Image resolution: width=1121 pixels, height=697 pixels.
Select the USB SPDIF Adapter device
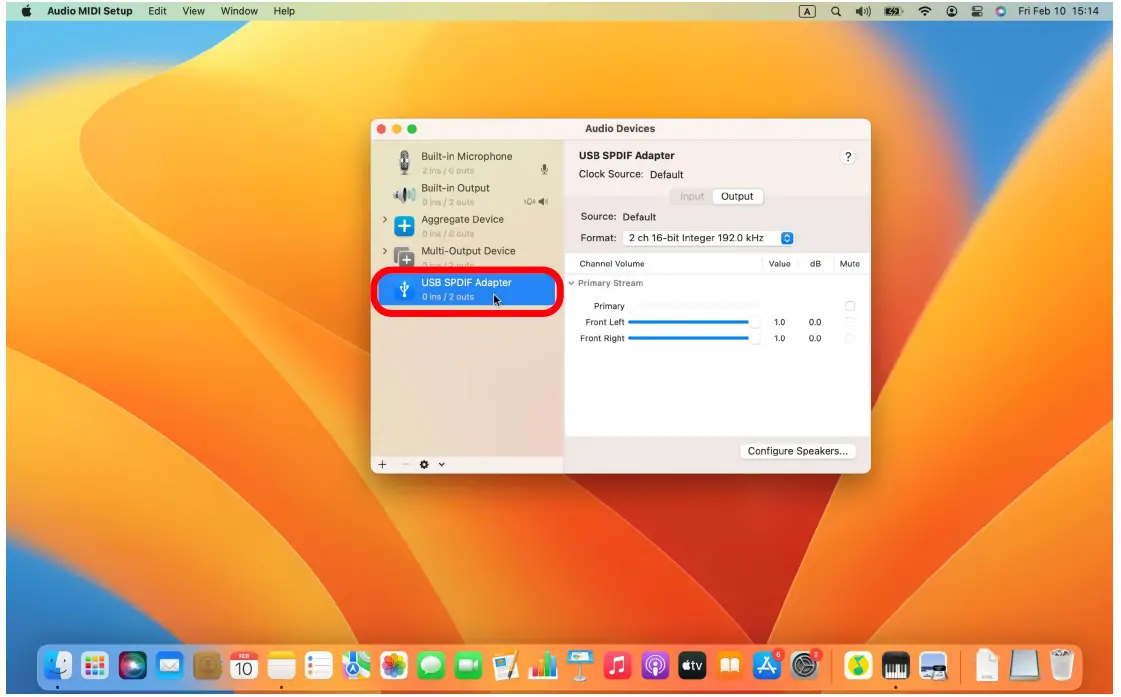point(466,289)
